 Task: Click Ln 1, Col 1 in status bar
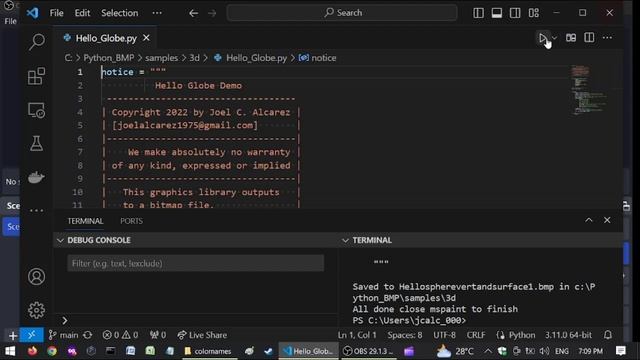[357, 335]
